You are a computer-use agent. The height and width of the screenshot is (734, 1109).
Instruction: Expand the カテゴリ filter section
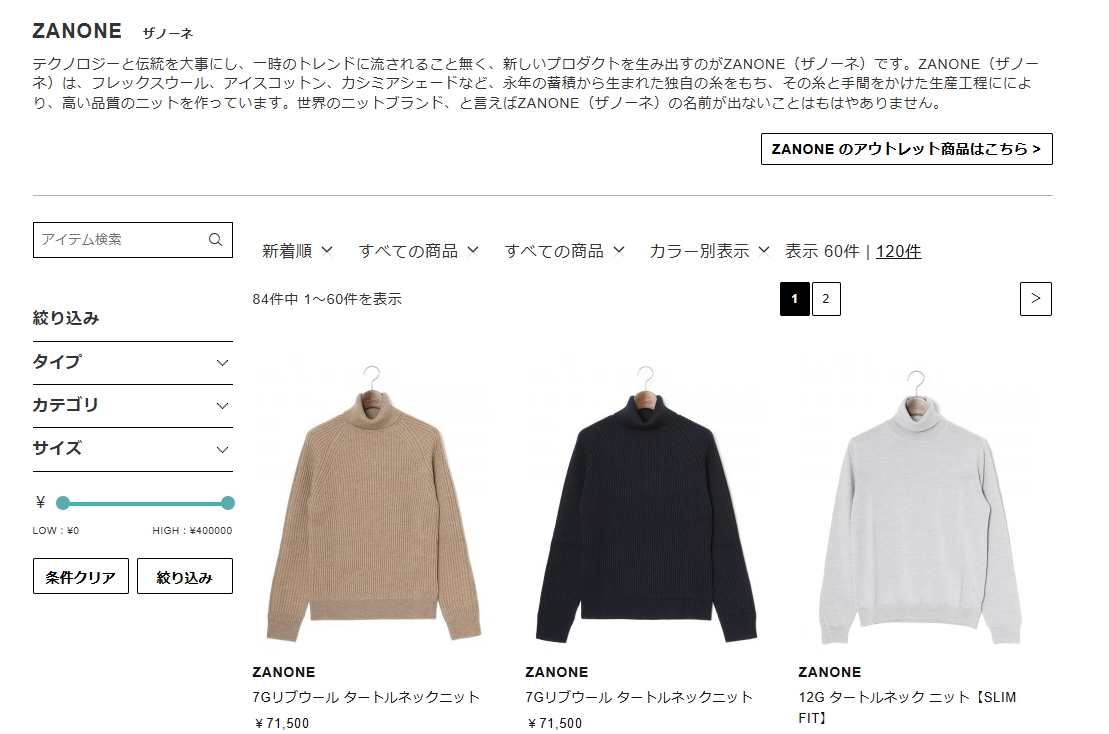tap(132, 406)
